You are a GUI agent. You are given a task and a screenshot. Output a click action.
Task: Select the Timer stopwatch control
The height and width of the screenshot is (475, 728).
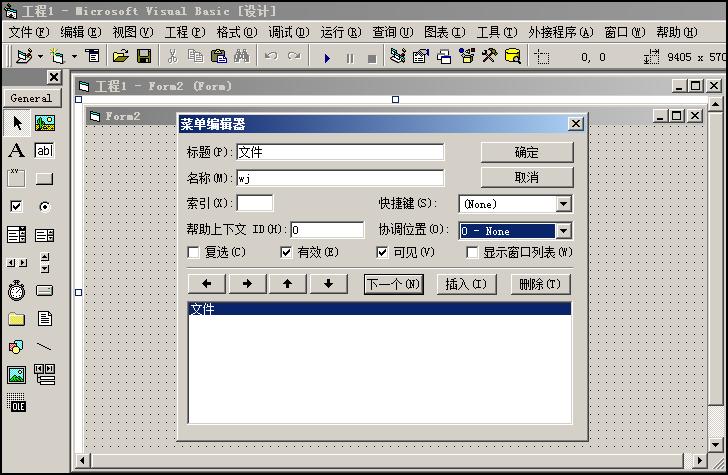pos(17,291)
